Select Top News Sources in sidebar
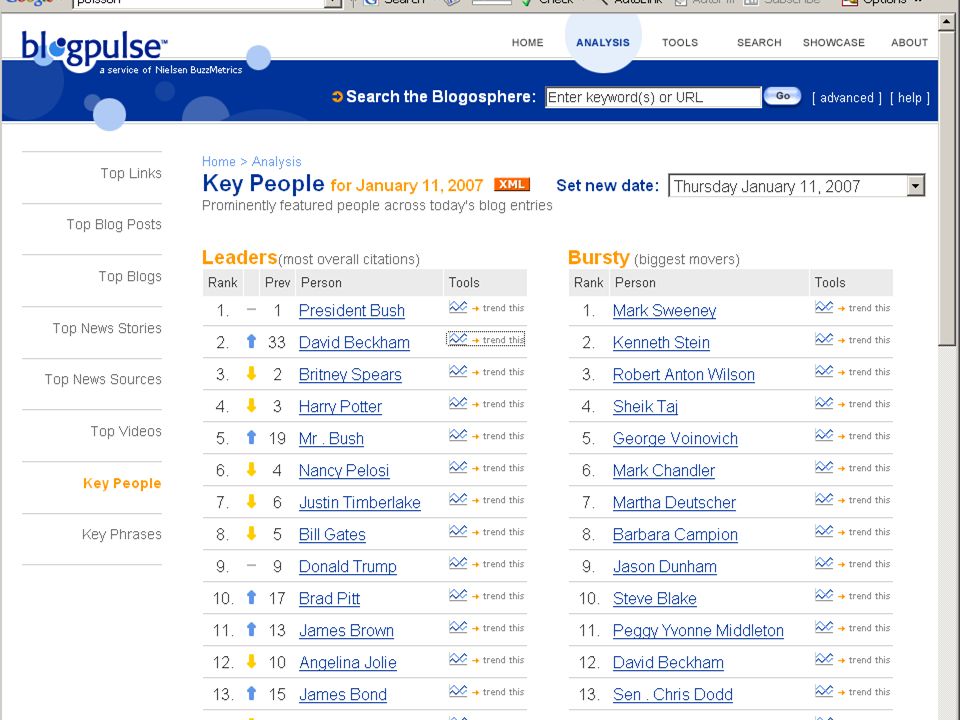This screenshot has height=720, width=960. coord(103,380)
